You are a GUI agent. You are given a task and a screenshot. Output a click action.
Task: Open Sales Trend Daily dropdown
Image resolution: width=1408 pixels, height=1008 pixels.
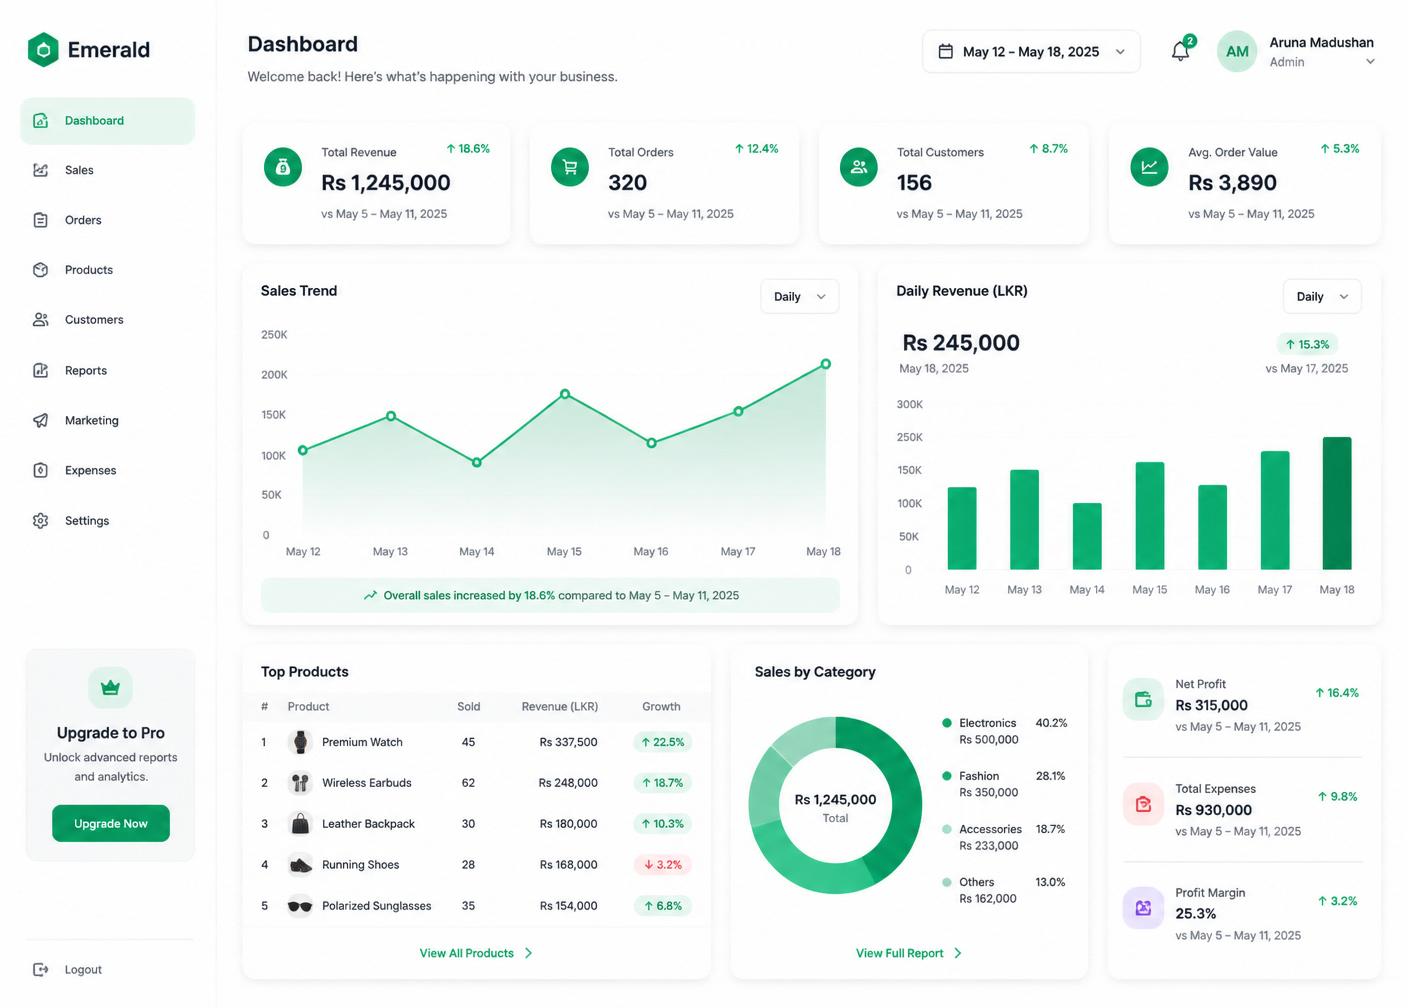799,296
